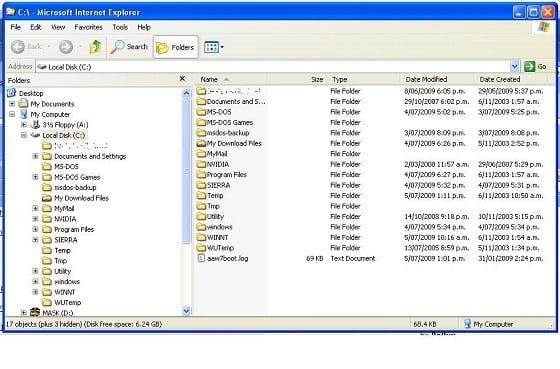Select the My Computer tree icon
Viewport: 560px width, 369px height.
pyautogui.click(x=24, y=114)
